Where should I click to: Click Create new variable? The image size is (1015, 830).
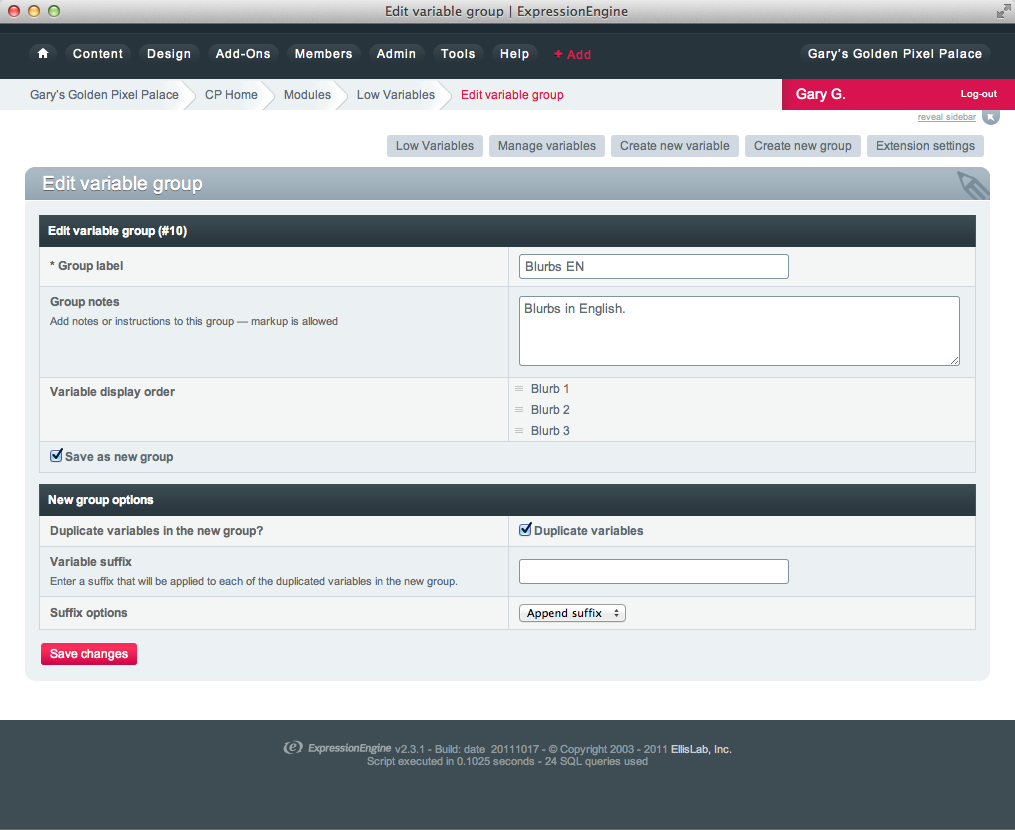[675, 146]
